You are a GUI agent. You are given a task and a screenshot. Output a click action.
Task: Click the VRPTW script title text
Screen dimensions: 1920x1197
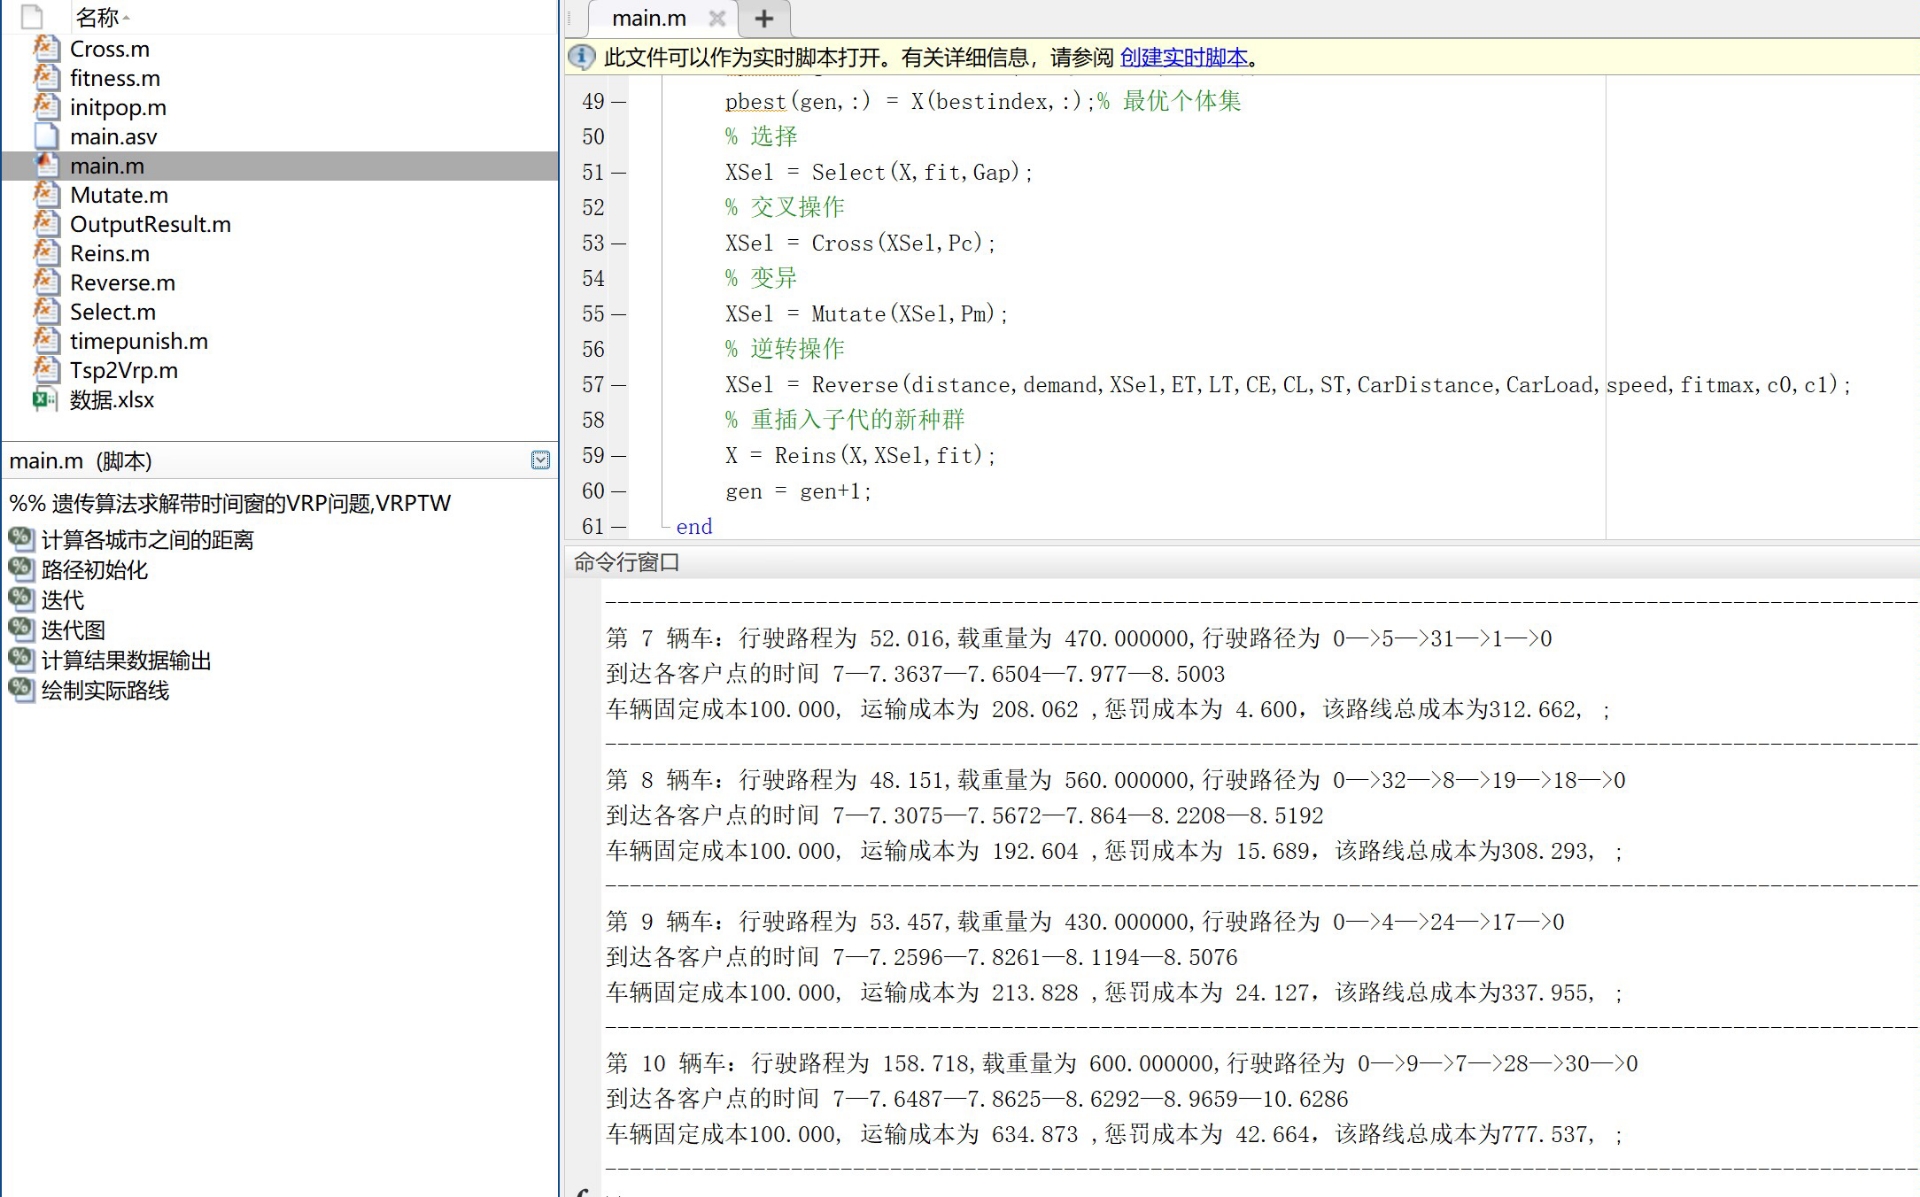[230, 503]
